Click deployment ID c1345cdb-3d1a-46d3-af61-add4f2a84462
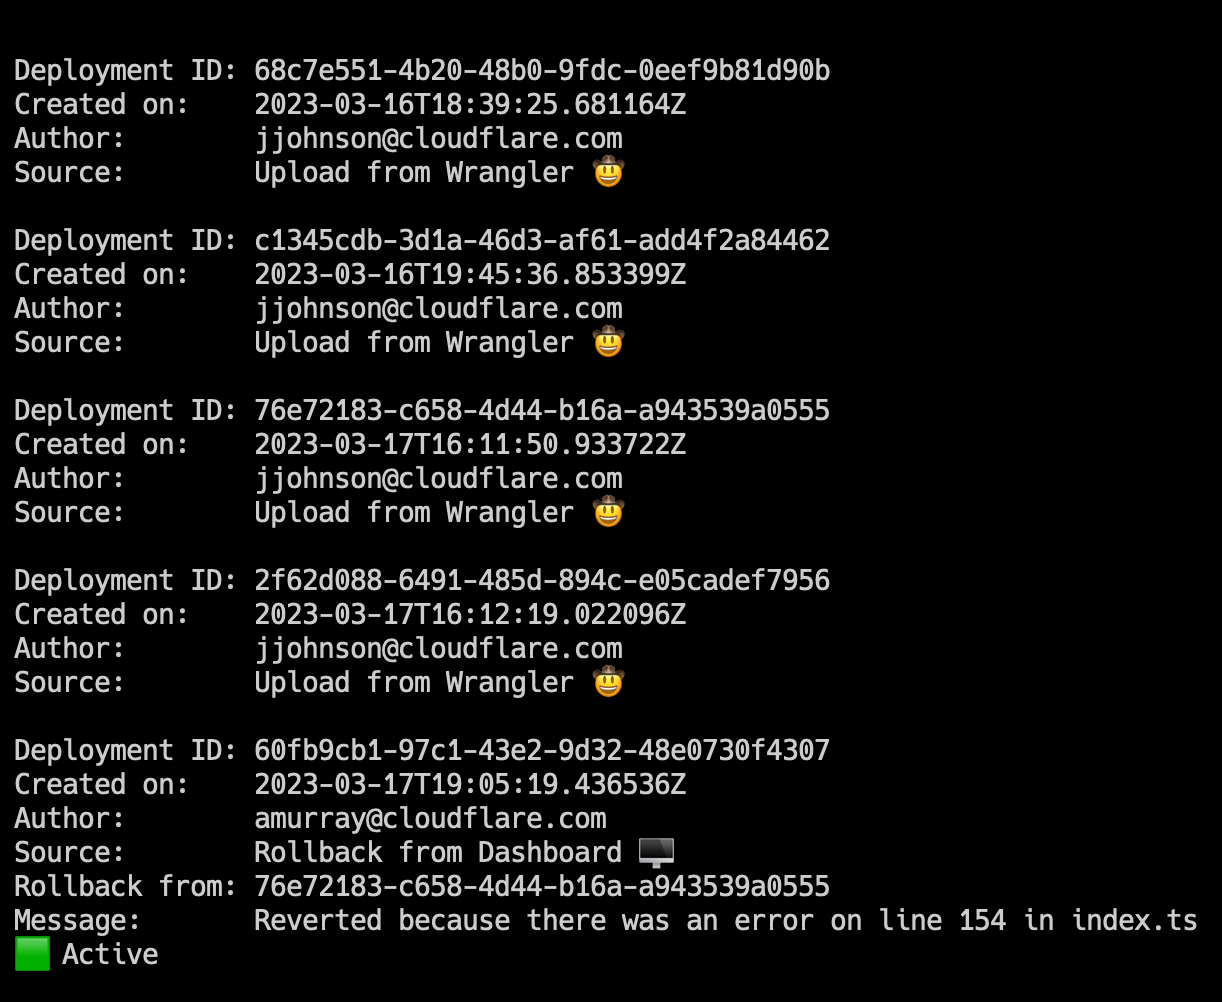The width and height of the screenshot is (1222, 1002). [542, 241]
